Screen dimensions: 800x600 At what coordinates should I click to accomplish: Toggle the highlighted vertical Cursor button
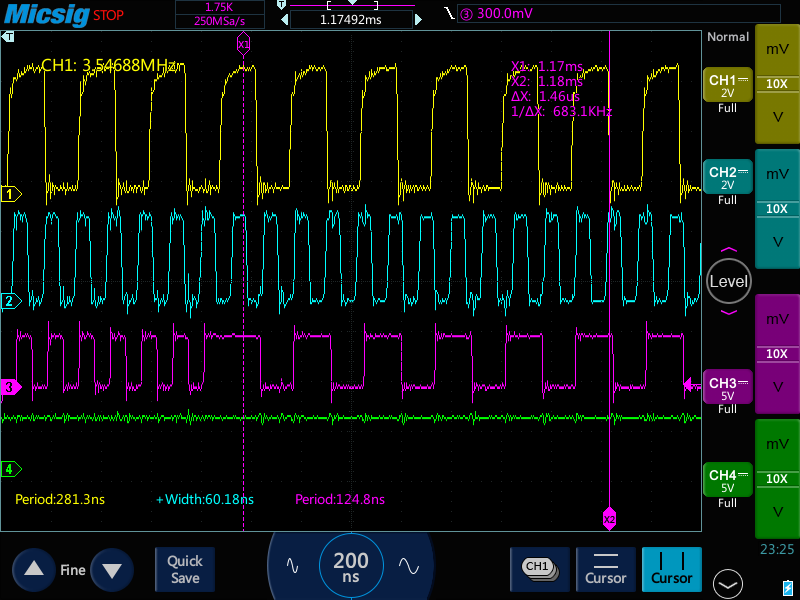671,568
